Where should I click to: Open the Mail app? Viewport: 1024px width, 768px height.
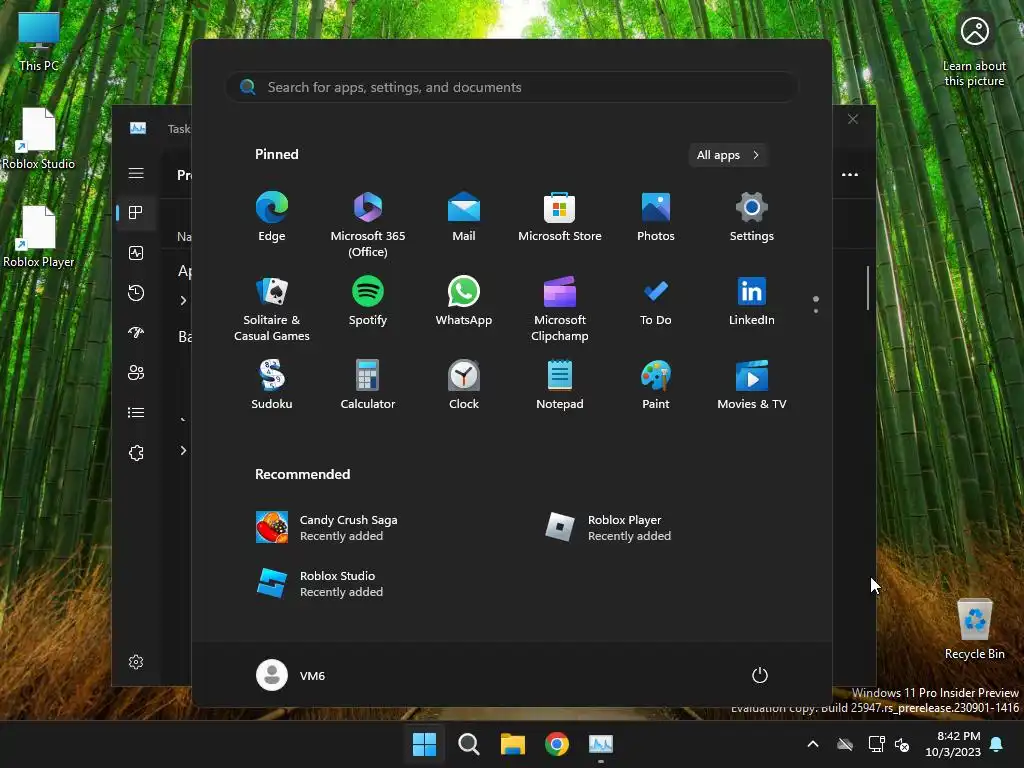click(x=464, y=217)
